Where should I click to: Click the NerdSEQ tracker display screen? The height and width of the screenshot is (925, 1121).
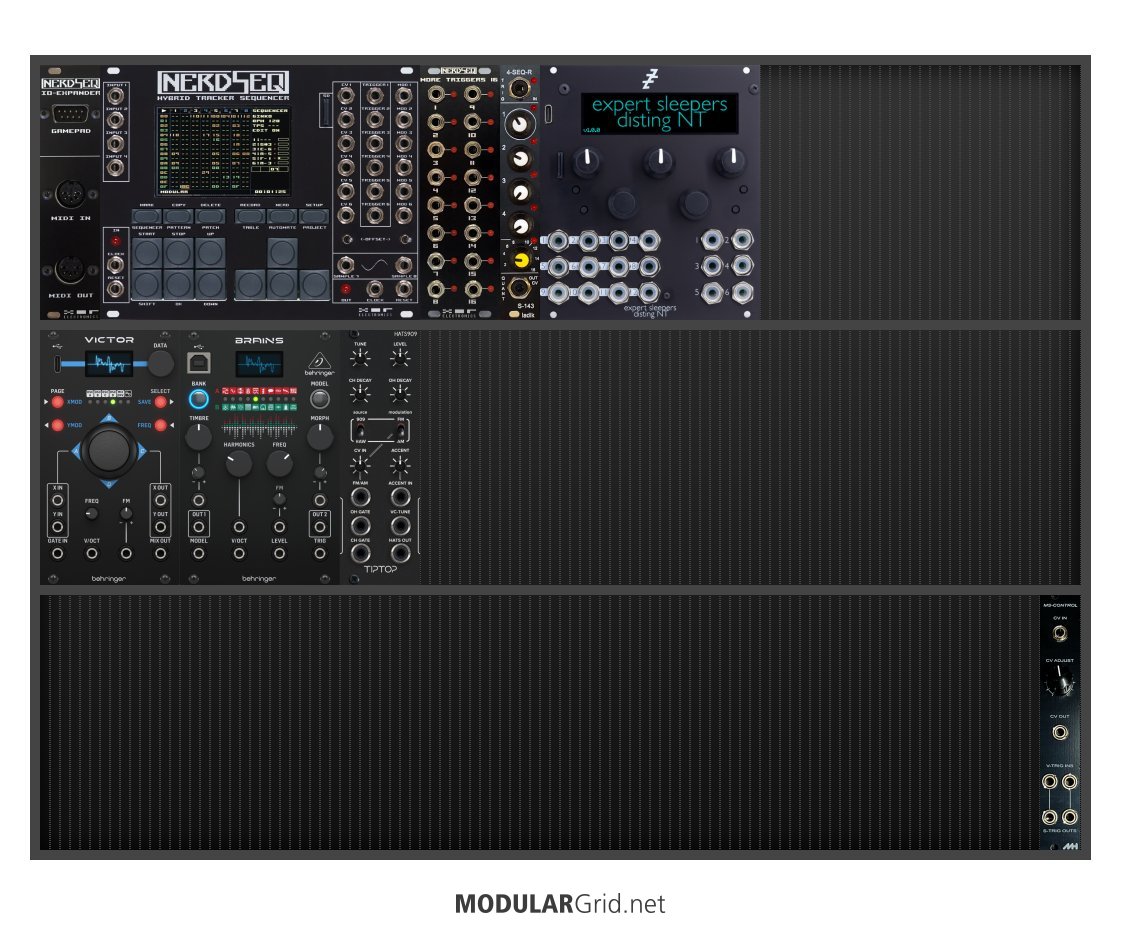click(223, 150)
